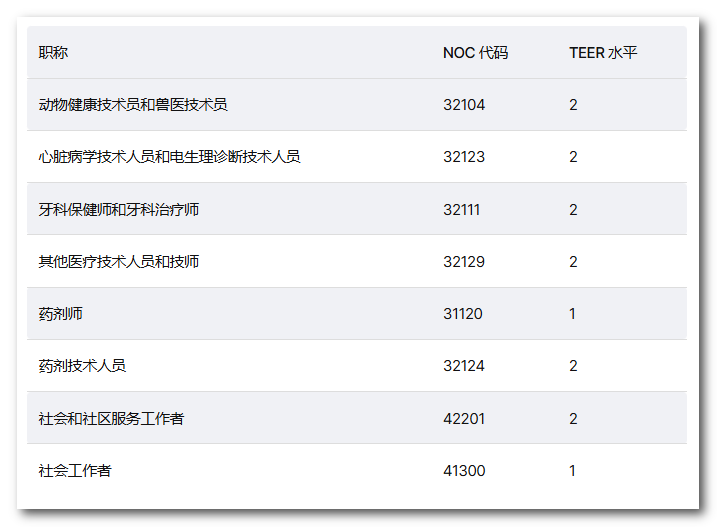The image size is (717, 527).
Task: Select 社会和社区服务工作者 job title
Action: pos(111,419)
